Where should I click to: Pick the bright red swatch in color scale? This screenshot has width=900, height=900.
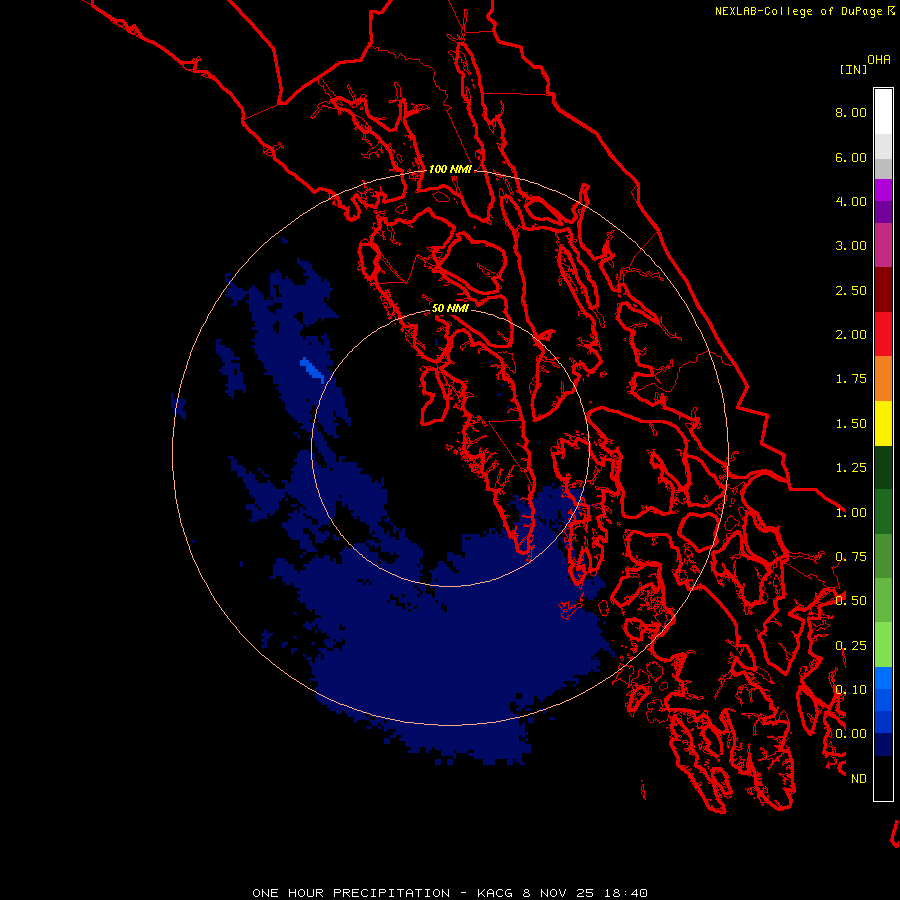pos(883,335)
